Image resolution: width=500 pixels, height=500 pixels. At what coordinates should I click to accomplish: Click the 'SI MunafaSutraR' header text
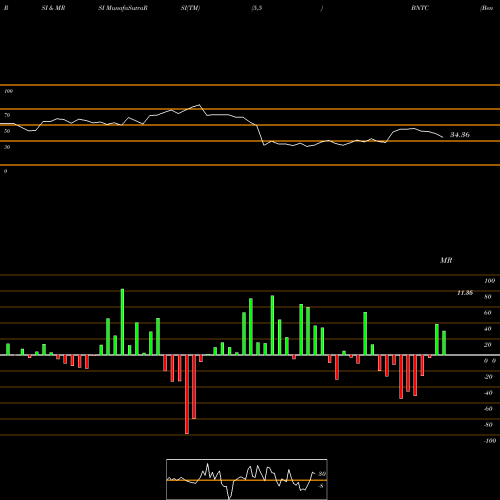pyautogui.click(x=123, y=8)
